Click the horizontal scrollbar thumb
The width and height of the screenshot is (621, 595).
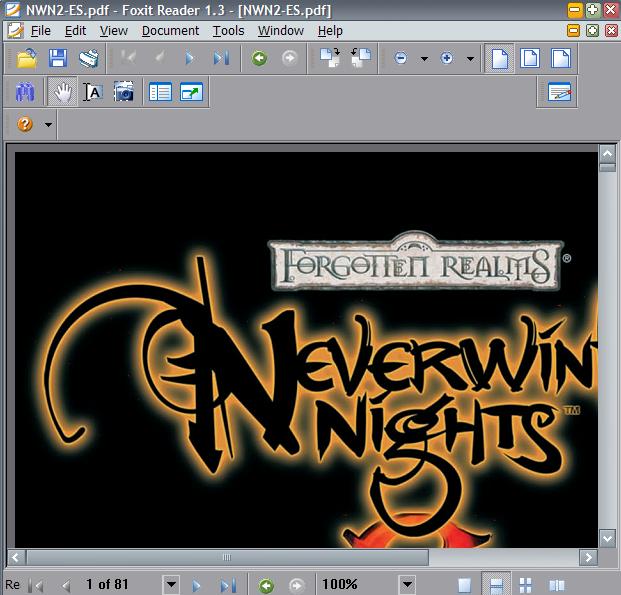(x=227, y=557)
